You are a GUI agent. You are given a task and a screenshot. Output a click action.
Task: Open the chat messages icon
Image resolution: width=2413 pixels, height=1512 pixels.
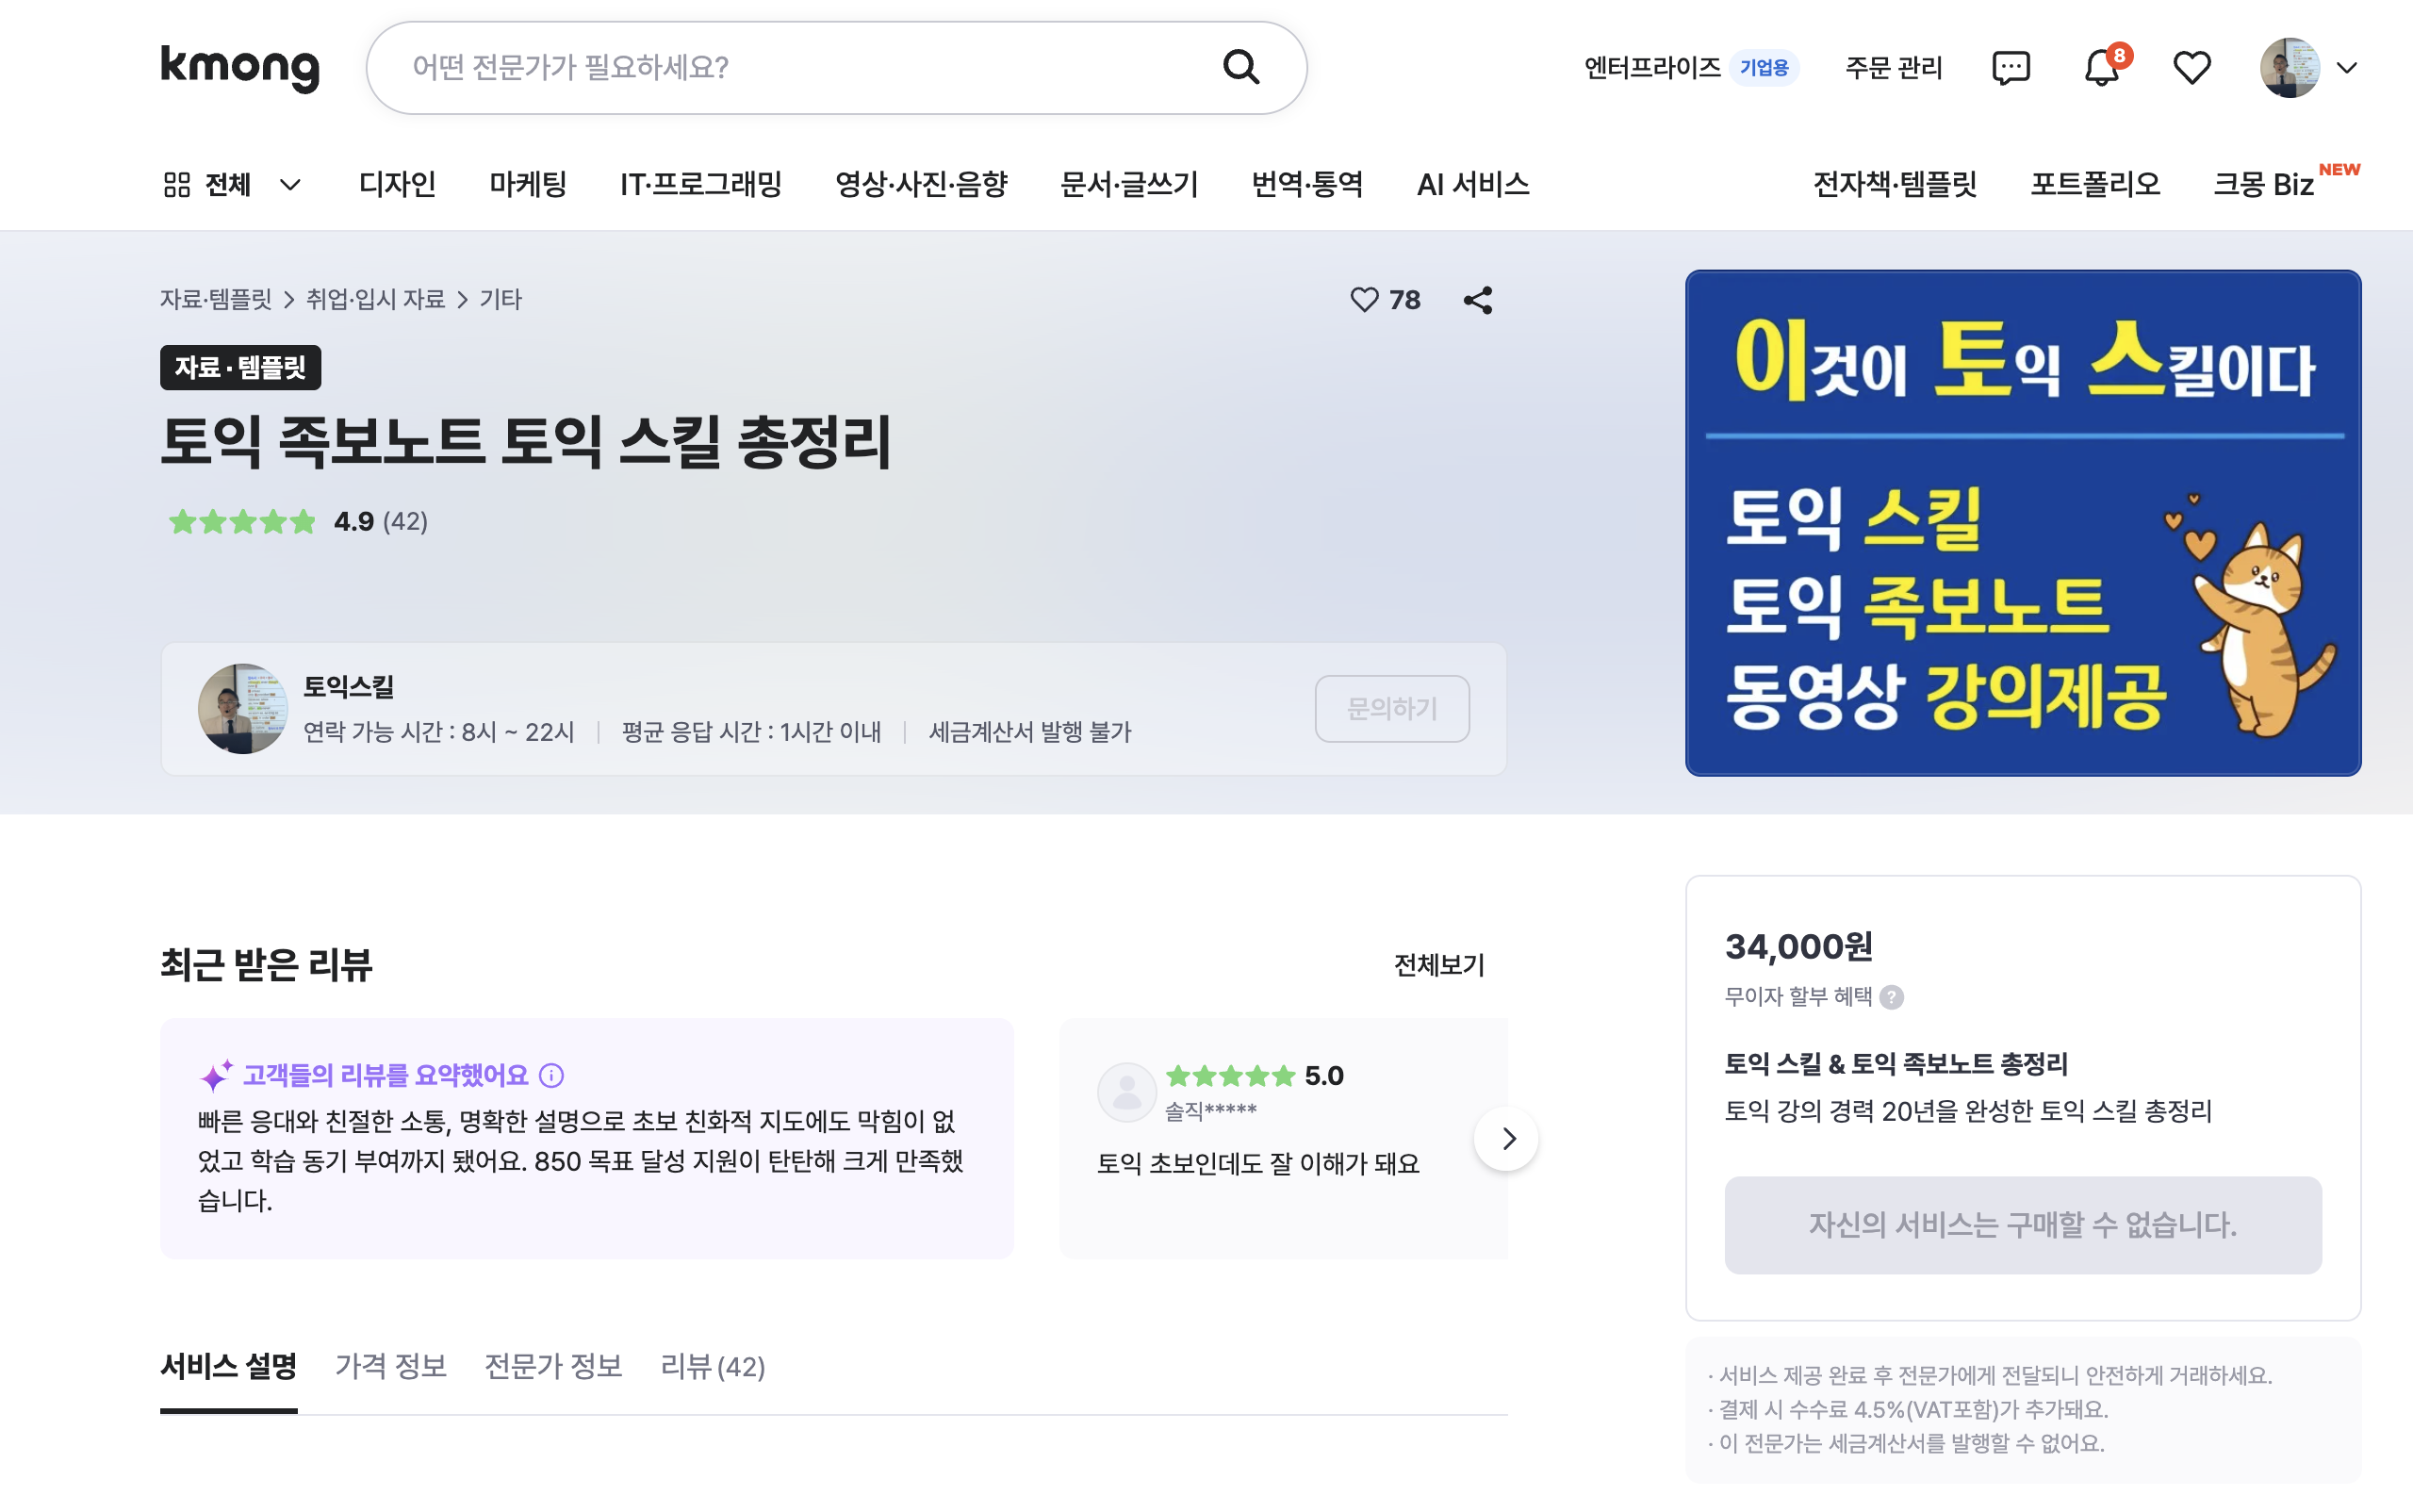pos(2010,67)
